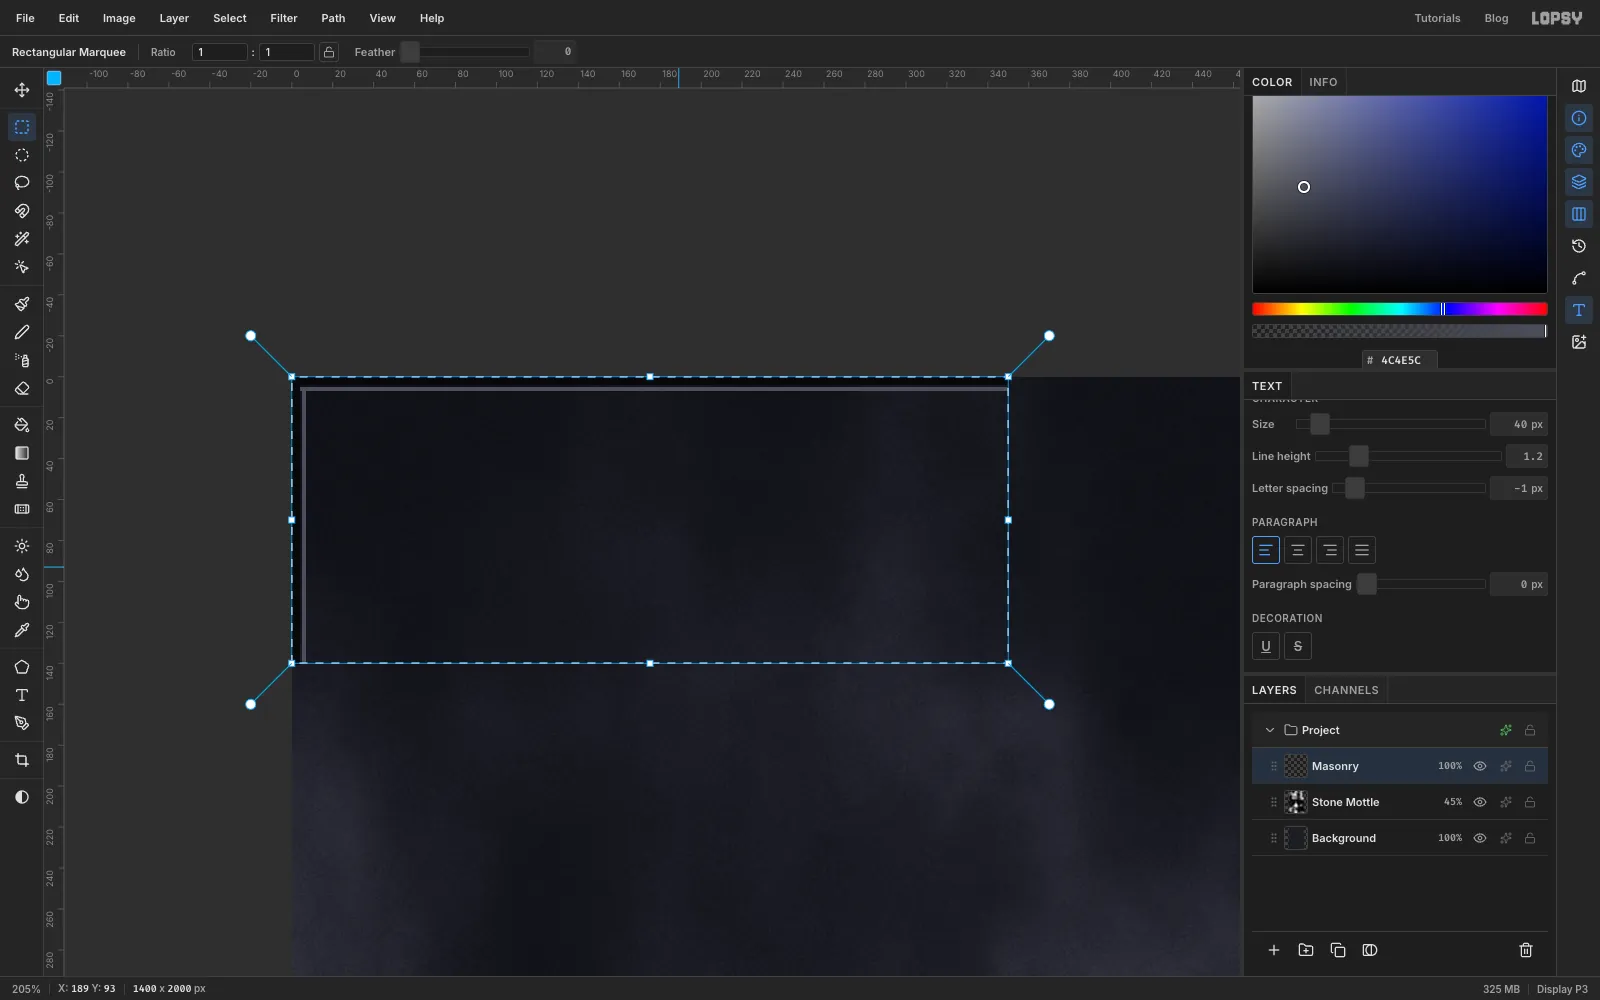Collapse the Project group
The width and height of the screenshot is (1600, 1000).
click(x=1270, y=730)
